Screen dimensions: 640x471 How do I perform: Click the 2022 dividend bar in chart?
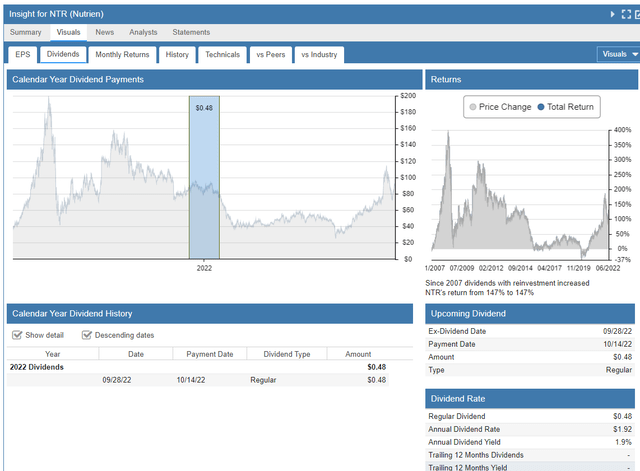pyautogui.click(x=204, y=177)
